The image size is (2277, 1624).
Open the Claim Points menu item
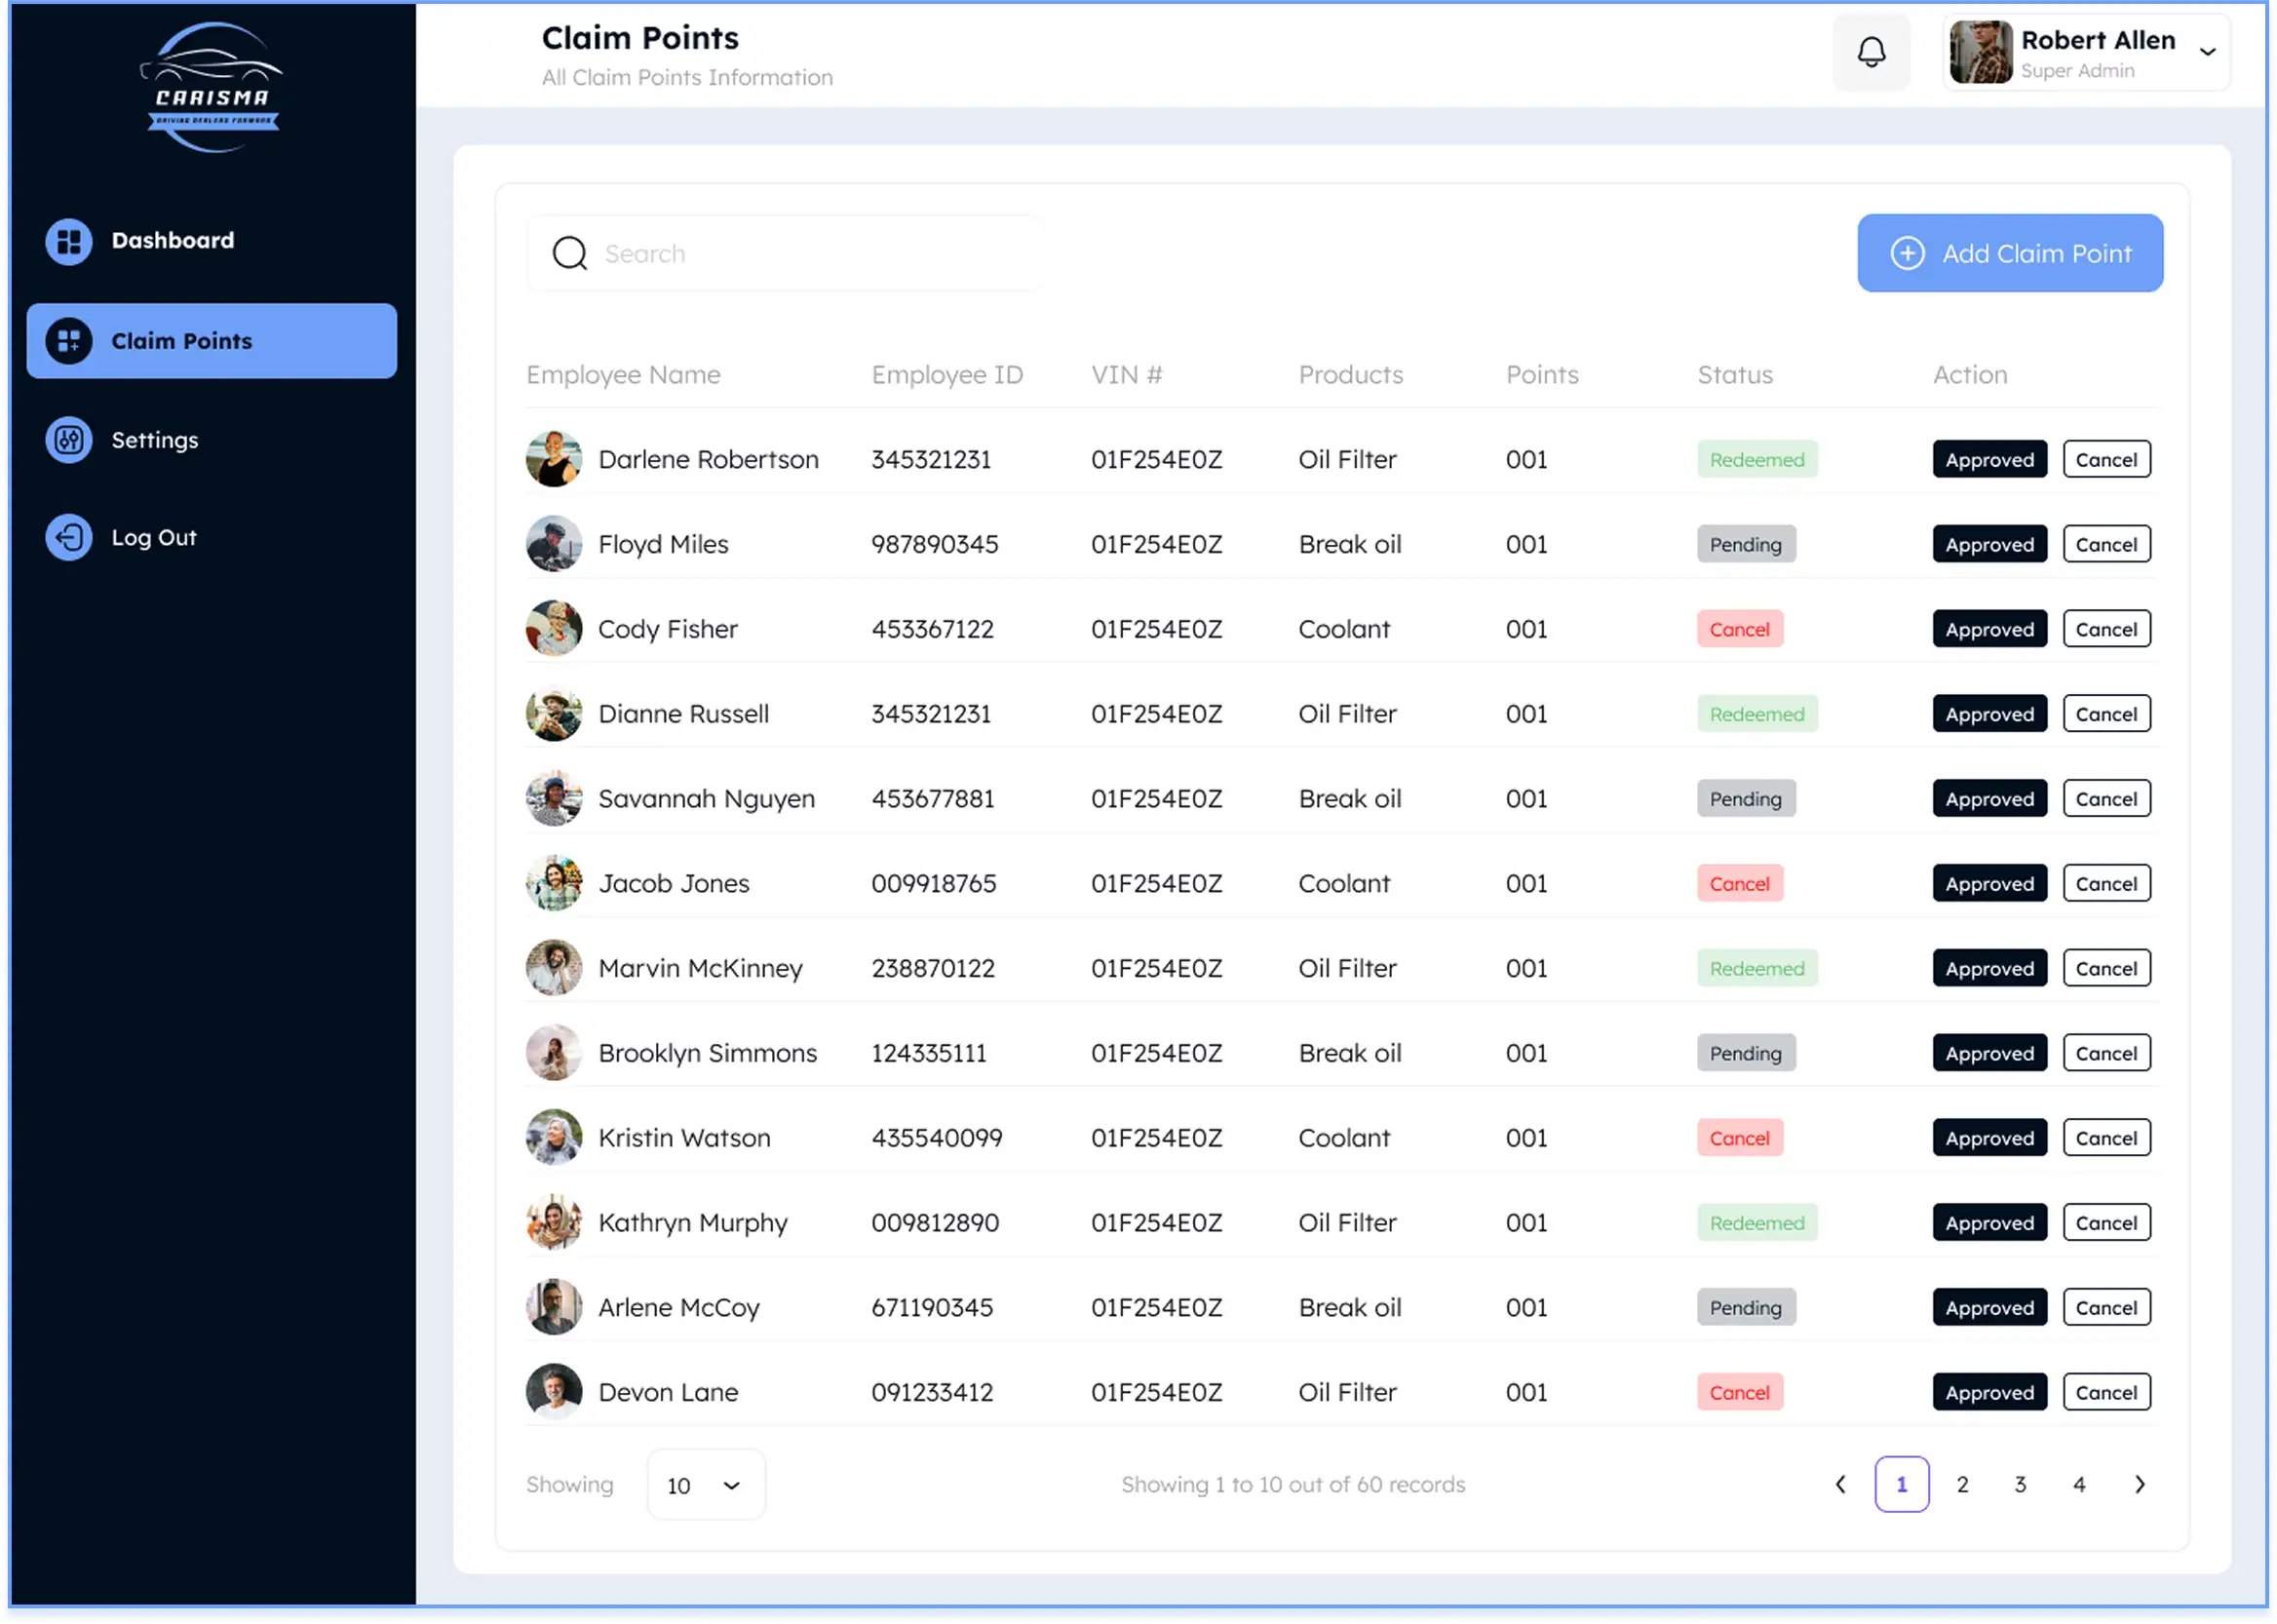212,341
